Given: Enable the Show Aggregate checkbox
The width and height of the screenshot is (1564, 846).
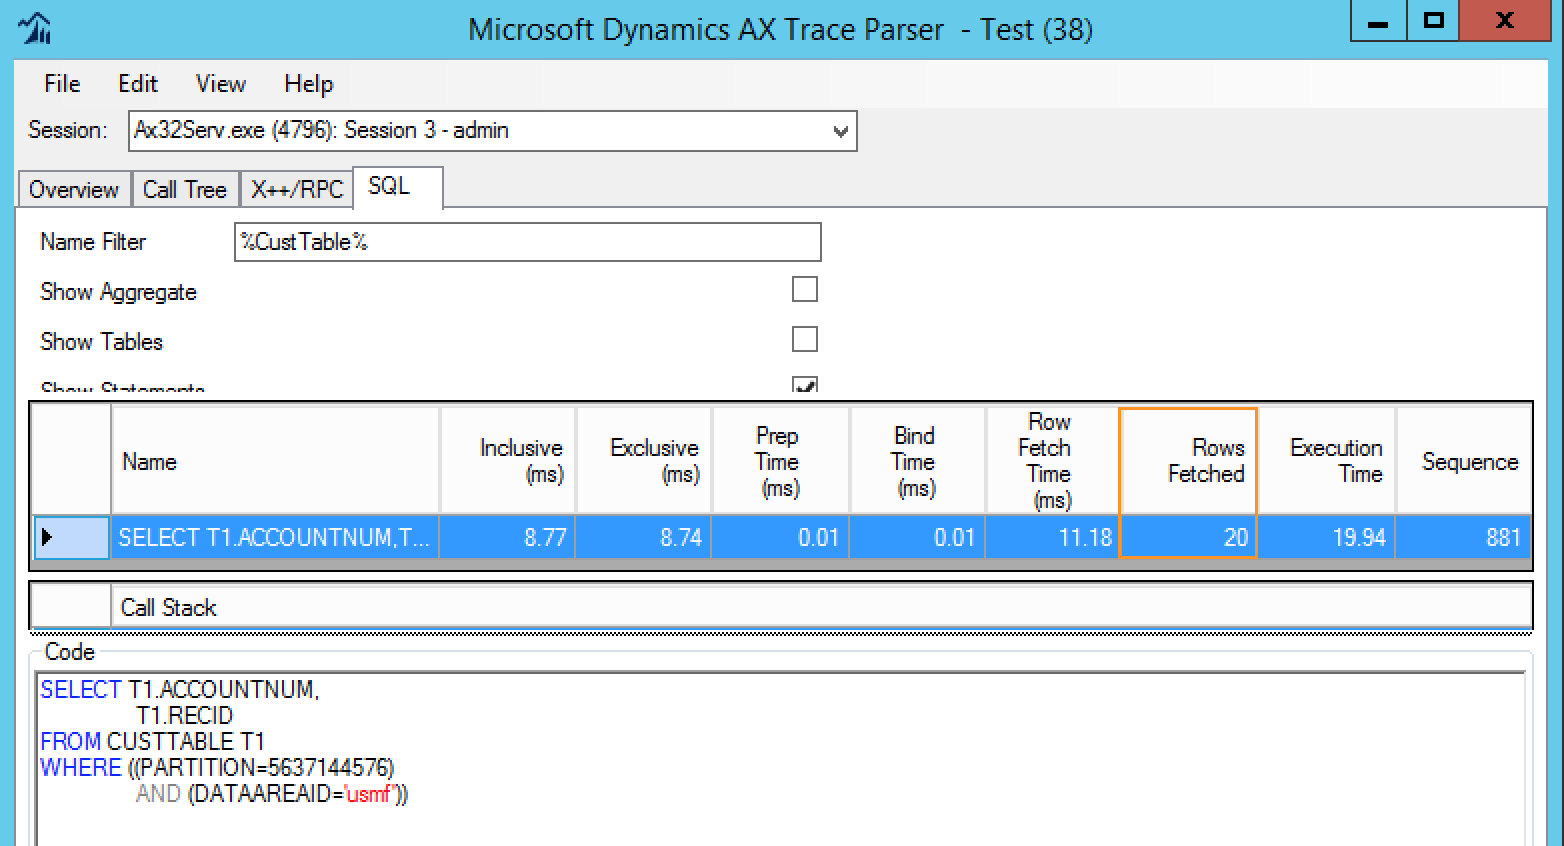Looking at the screenshot, I should click(x=805, y=290).
